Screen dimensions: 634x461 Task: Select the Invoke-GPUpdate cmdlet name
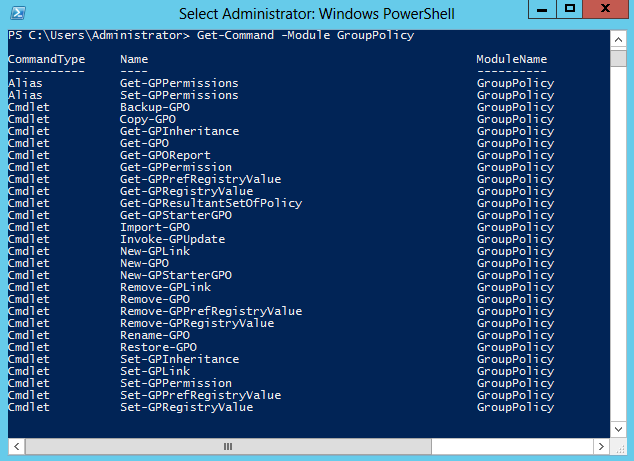point(173,239)
